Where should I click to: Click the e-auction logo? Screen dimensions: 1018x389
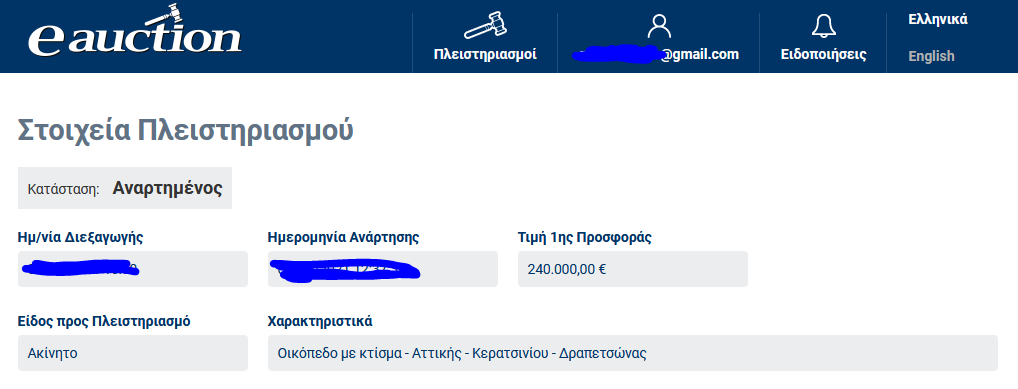coord(134,31)
